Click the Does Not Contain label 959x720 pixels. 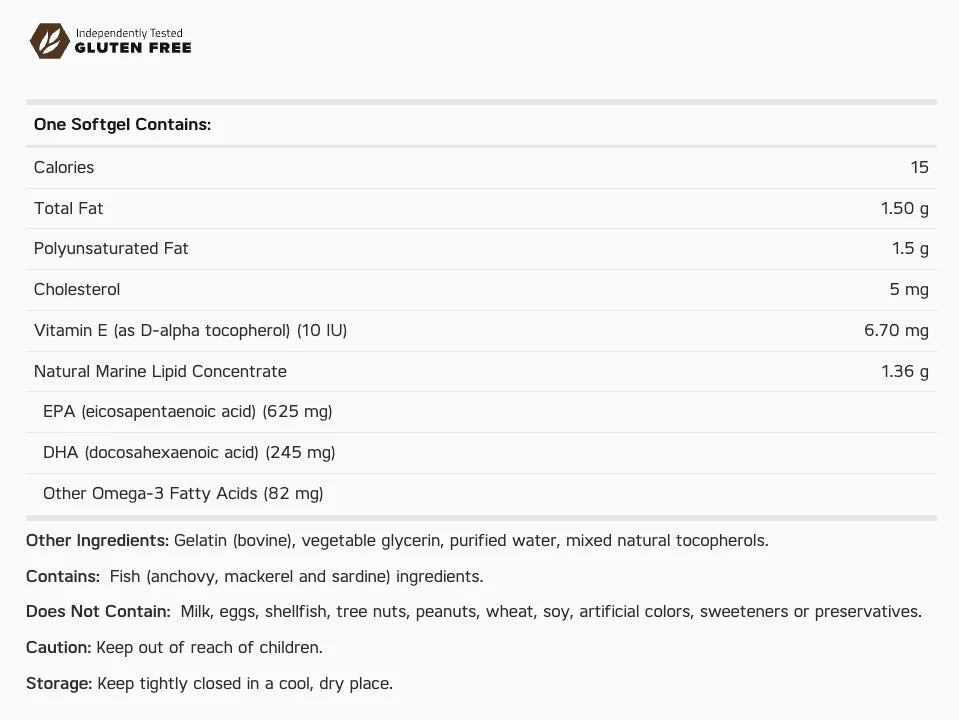point(98,611)
